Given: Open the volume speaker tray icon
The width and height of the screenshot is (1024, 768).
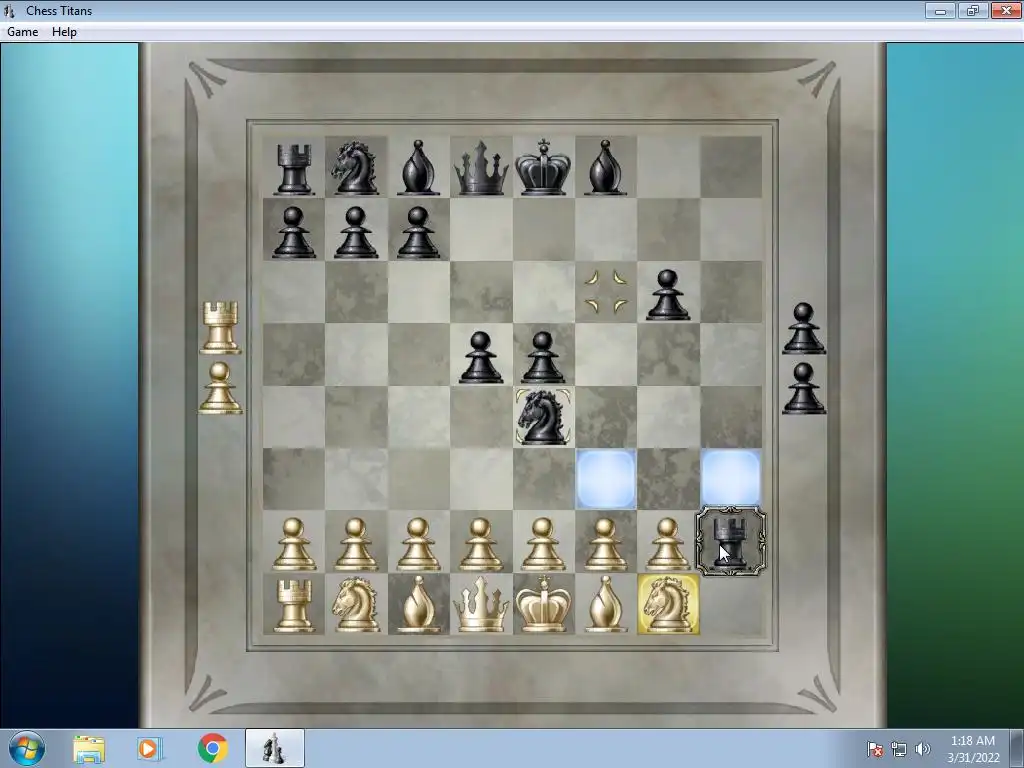Looking at the screenshot, I should (922, 749).
